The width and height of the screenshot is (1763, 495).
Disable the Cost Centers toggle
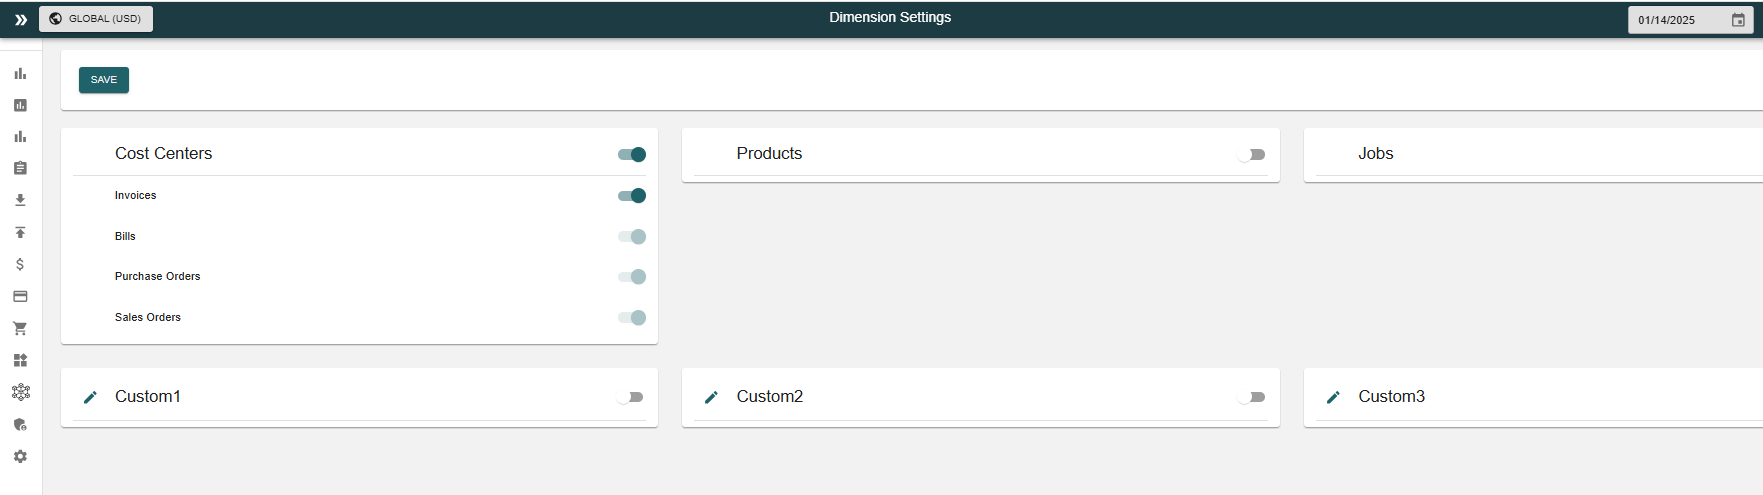point(632,154)
